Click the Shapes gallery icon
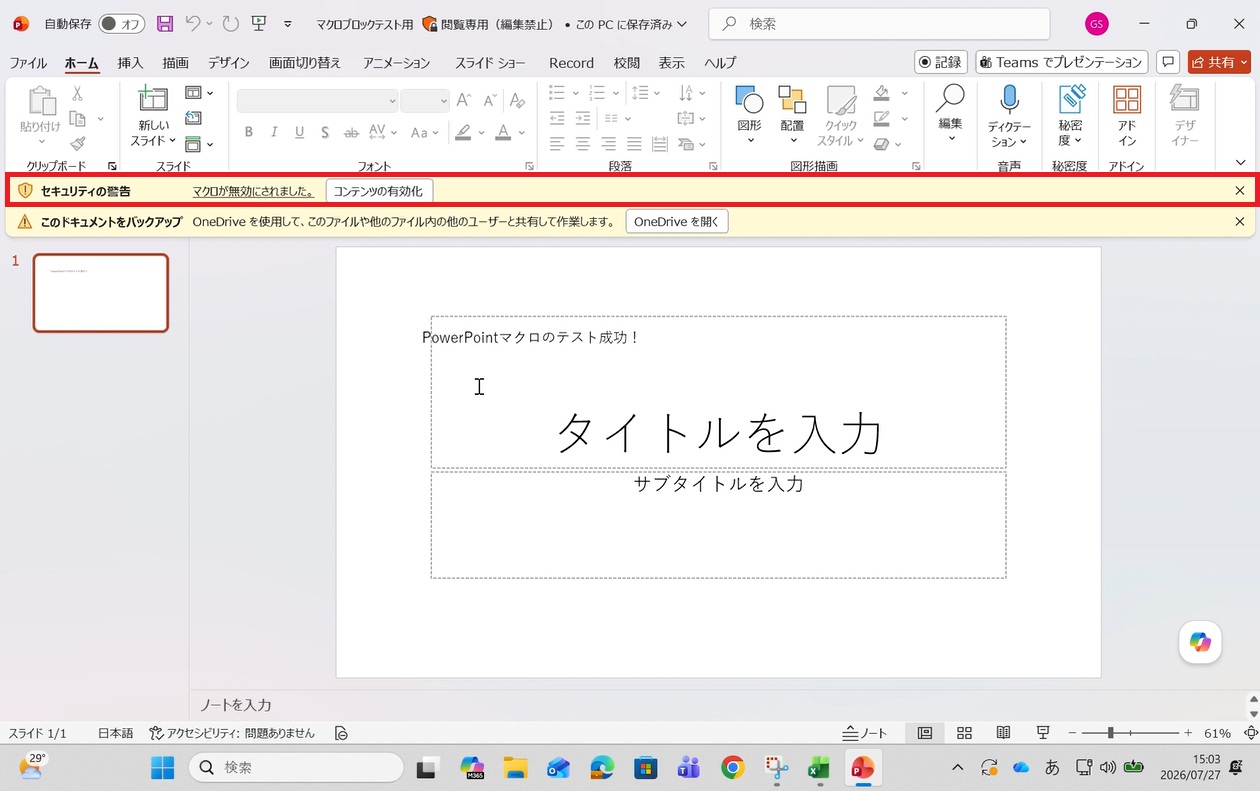The image size is (1260, 791). click(x=749, y=99)
